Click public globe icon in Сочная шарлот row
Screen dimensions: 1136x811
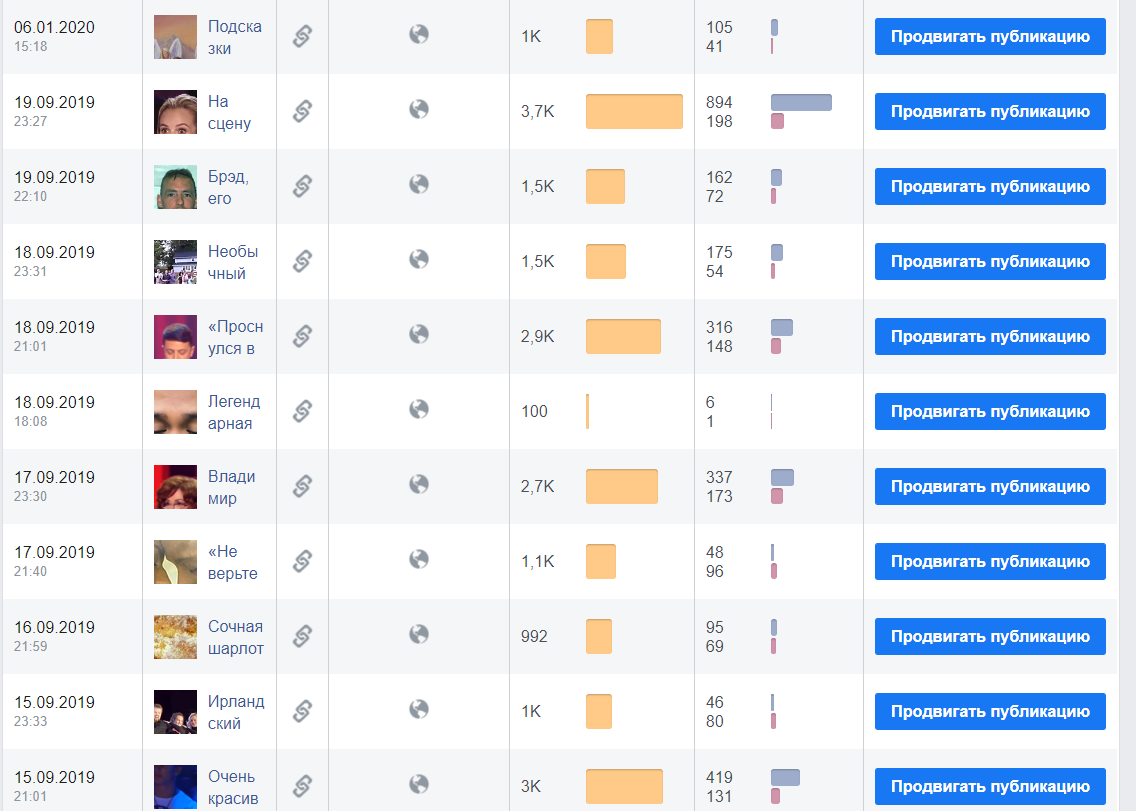point(419,634)
